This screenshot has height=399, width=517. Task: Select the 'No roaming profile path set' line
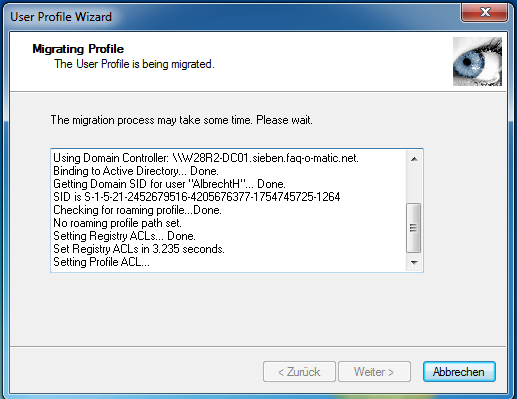[x=117, y=223]
